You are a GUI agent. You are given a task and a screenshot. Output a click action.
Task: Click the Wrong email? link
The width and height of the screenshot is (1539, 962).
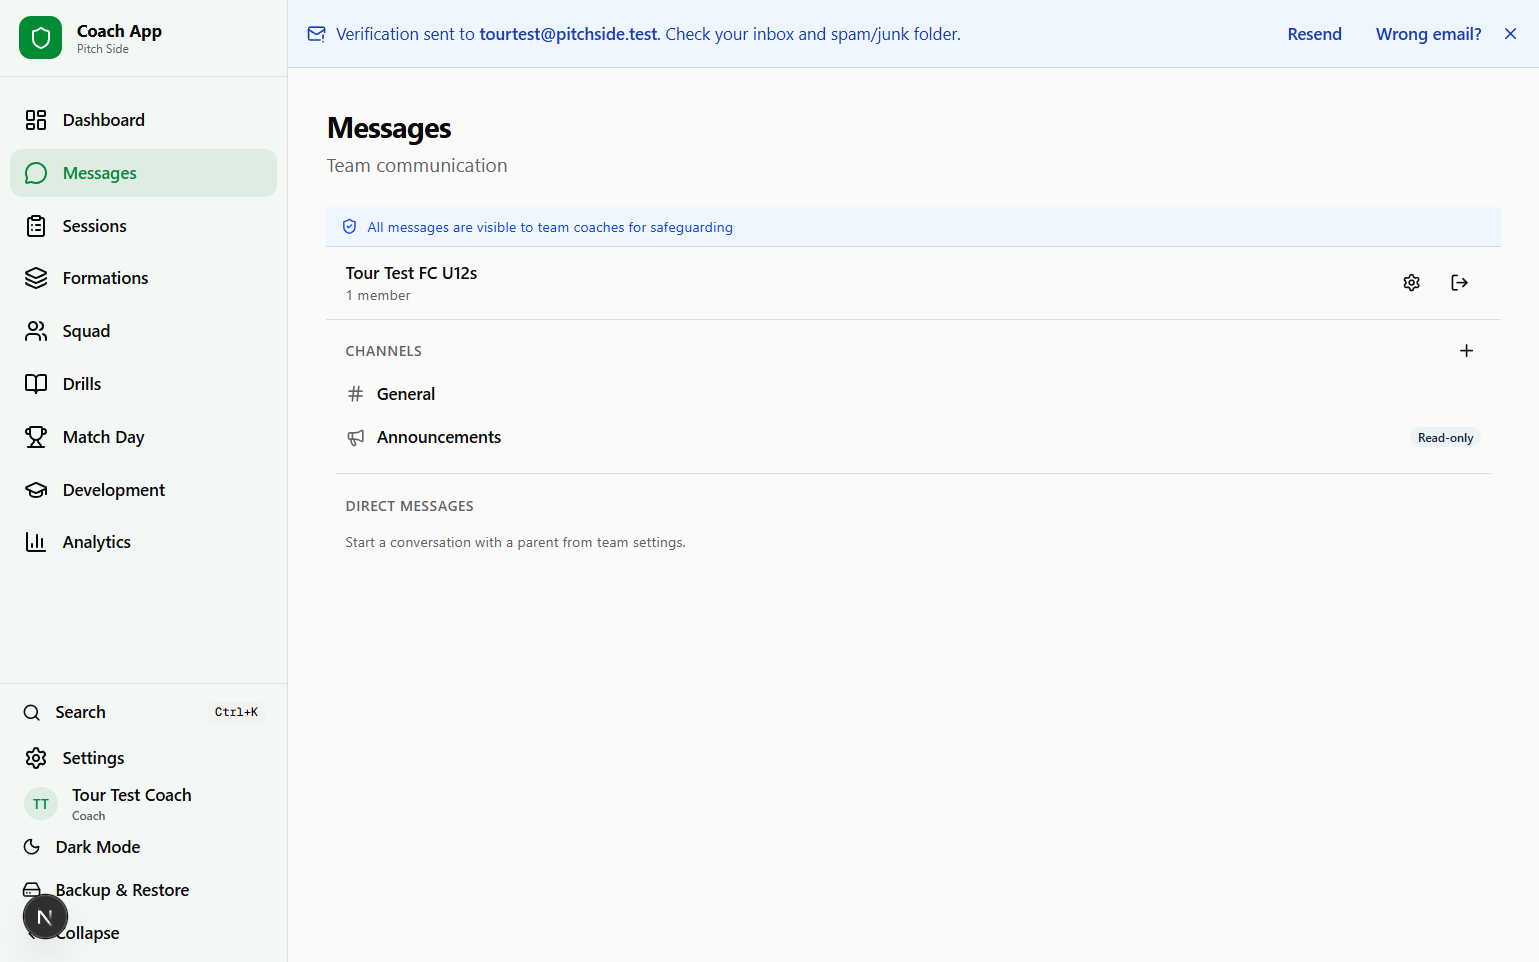click(1428, 34)
